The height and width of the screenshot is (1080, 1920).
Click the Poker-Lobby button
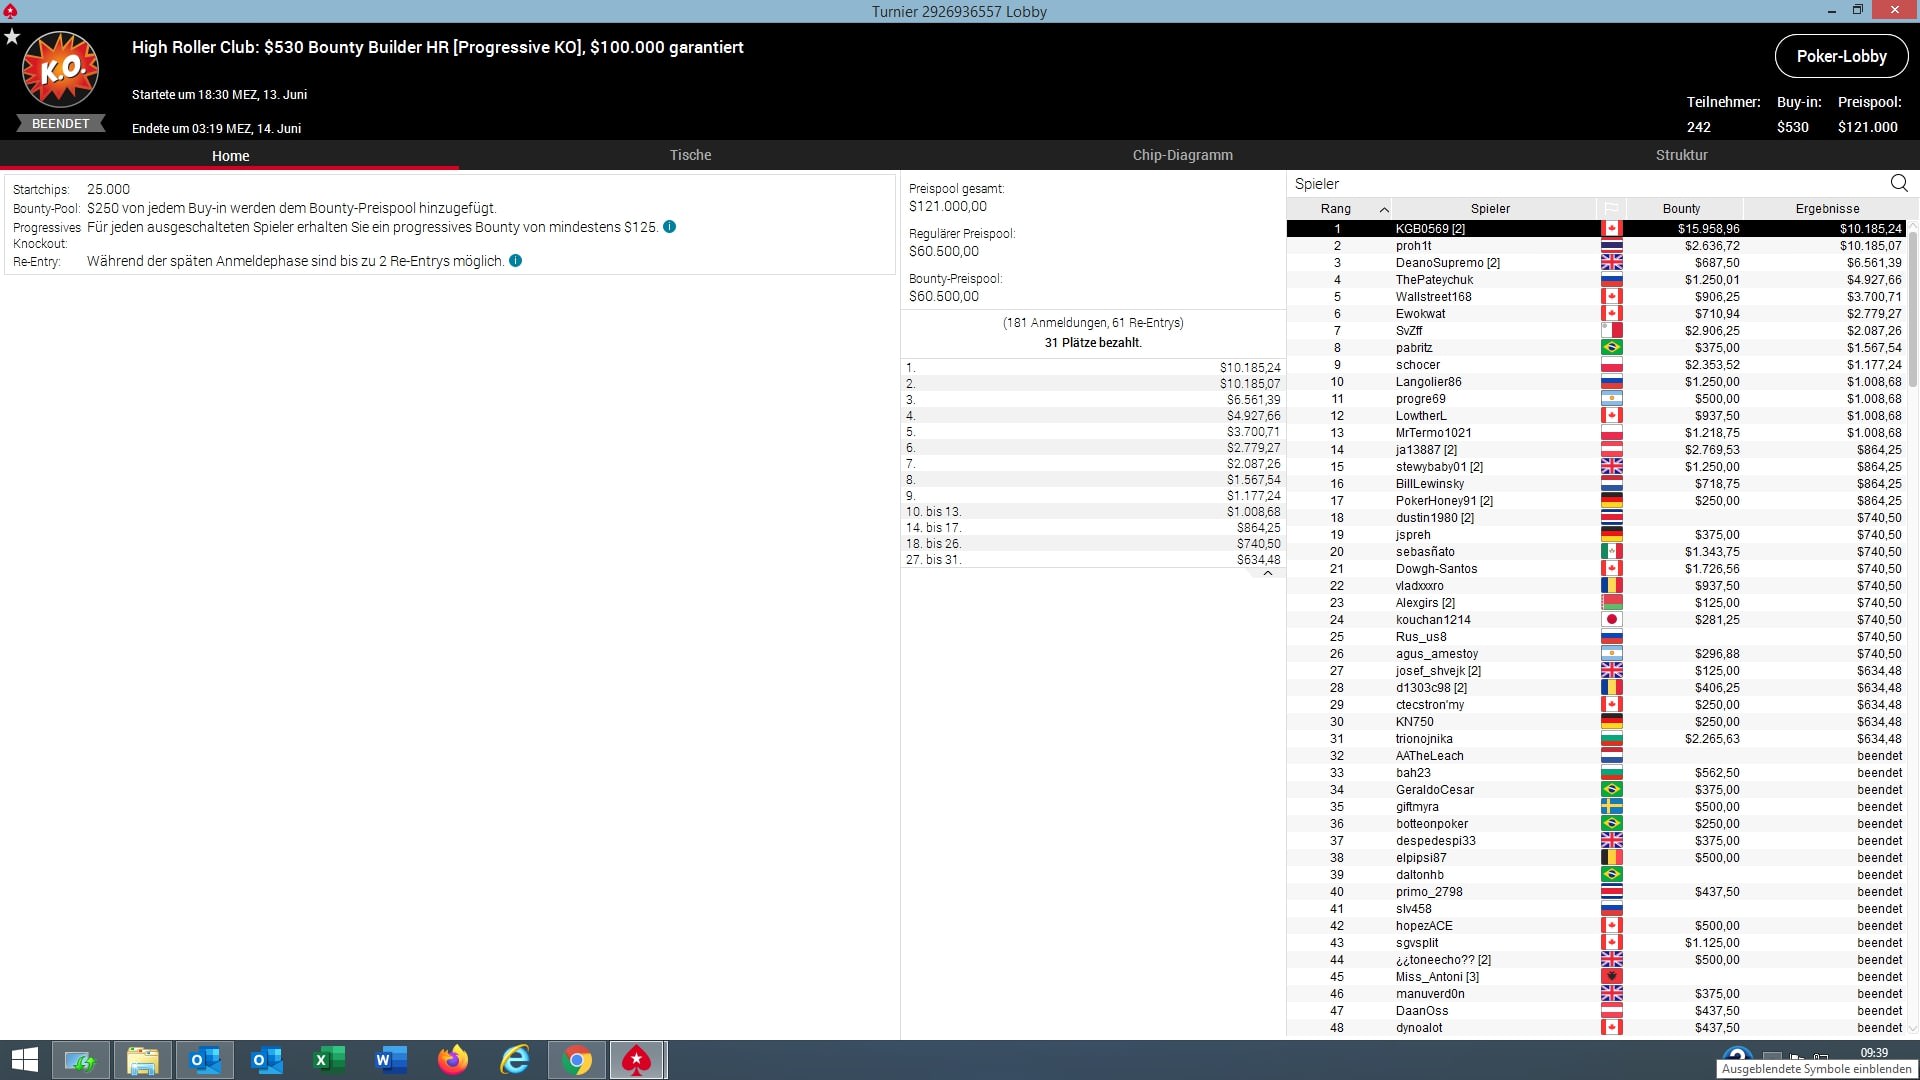click(1841, 57)
